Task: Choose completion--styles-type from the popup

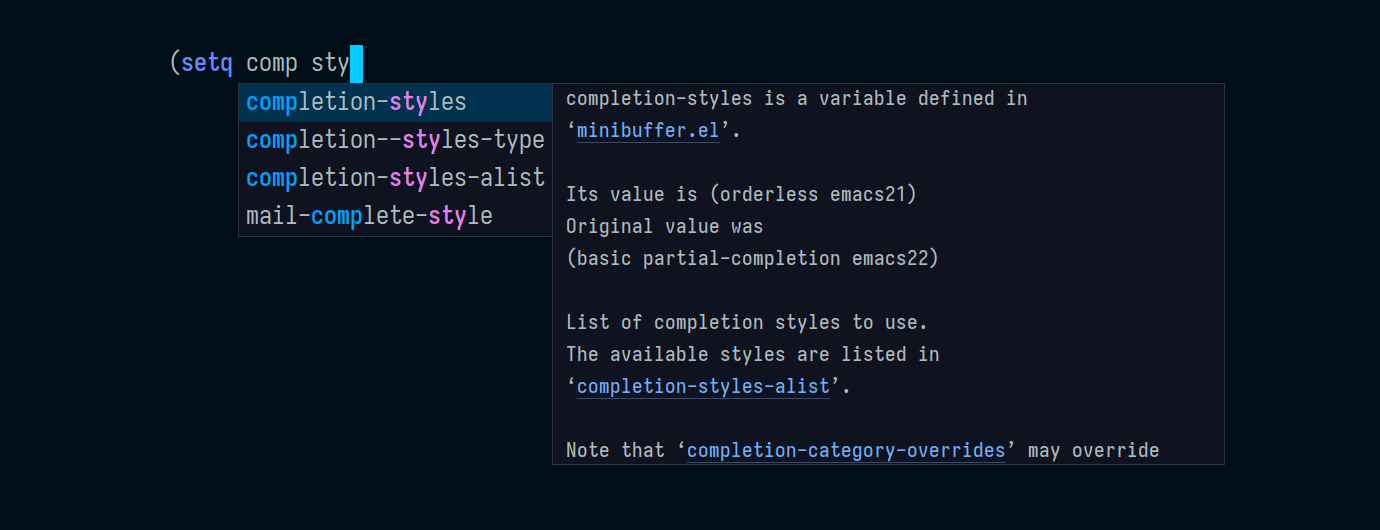Action: coord(395,140)
